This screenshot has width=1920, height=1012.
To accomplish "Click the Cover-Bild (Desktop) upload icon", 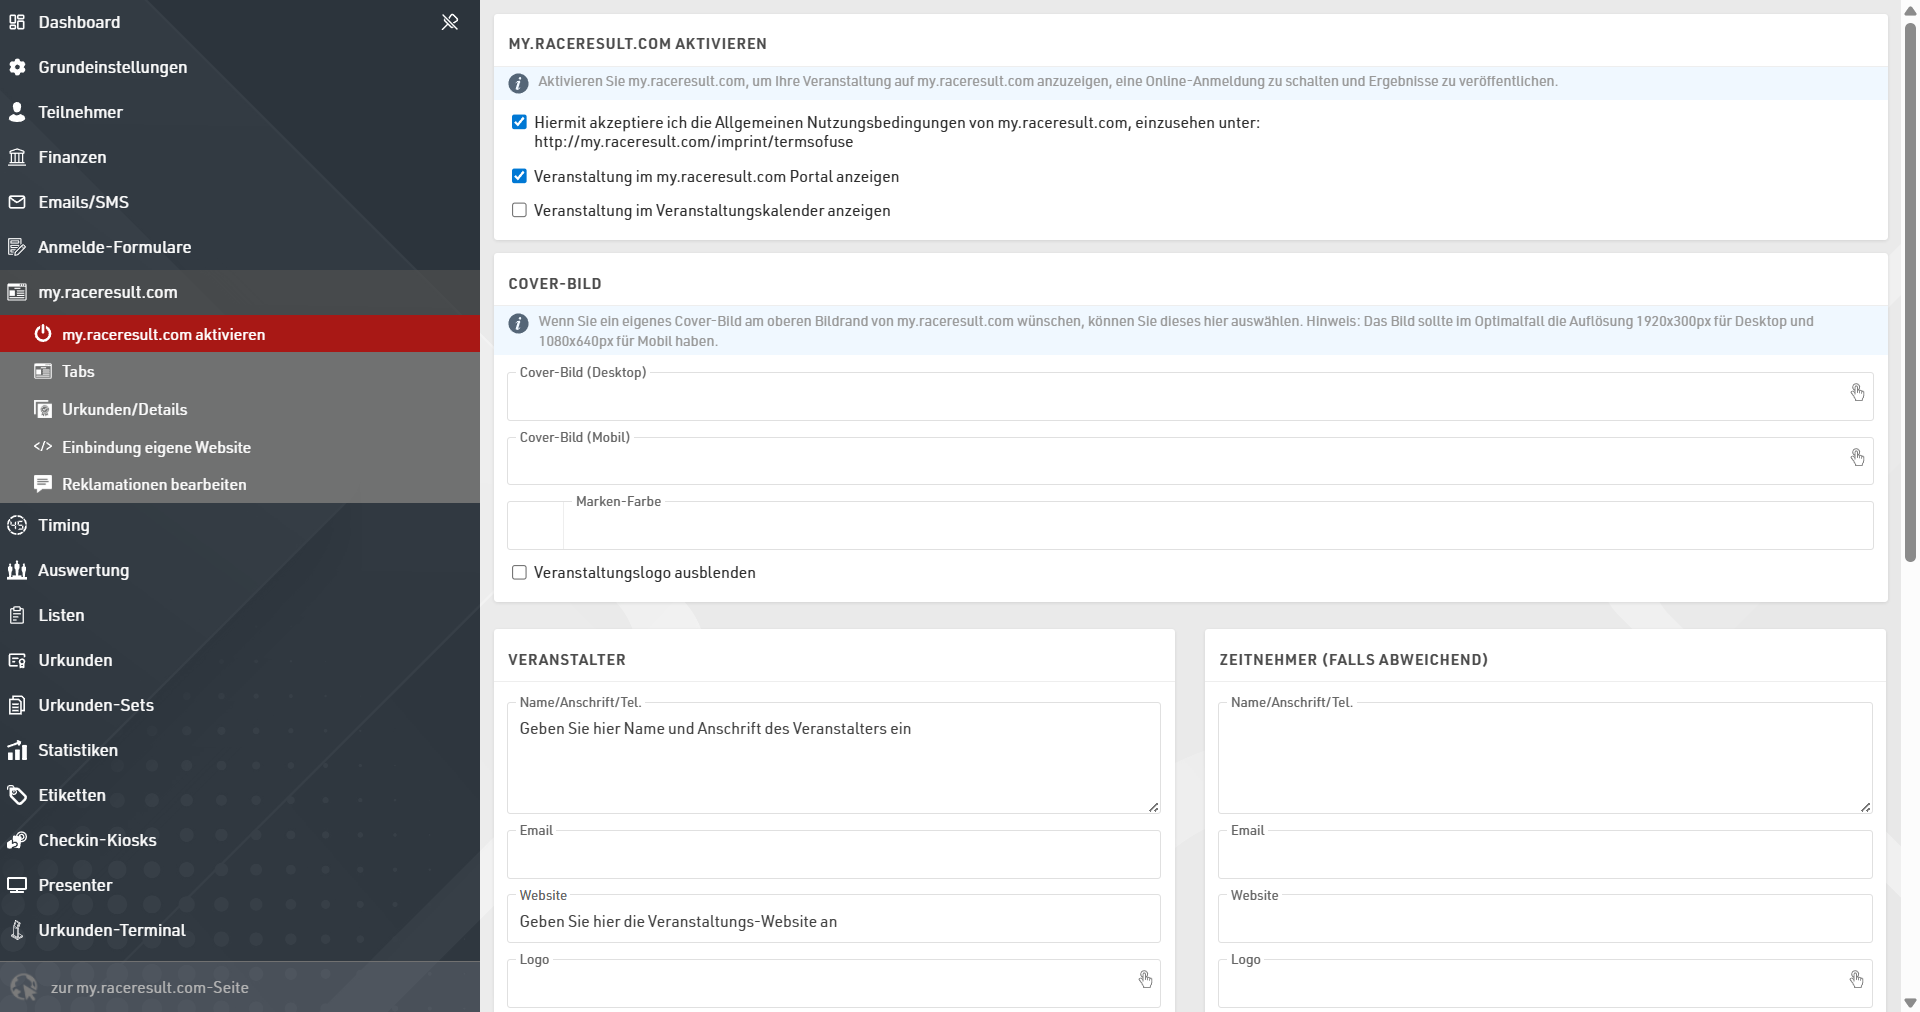I will point(1856,393).
